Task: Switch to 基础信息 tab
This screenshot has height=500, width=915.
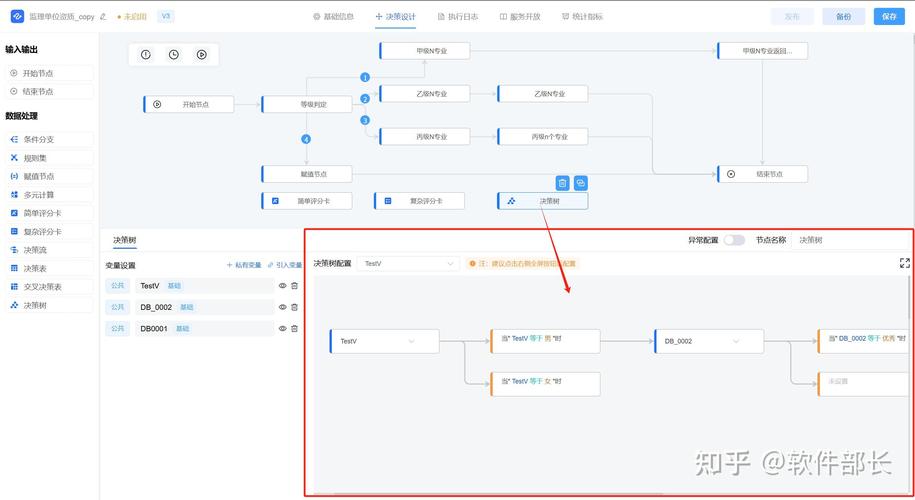Action: coord(333,17)
